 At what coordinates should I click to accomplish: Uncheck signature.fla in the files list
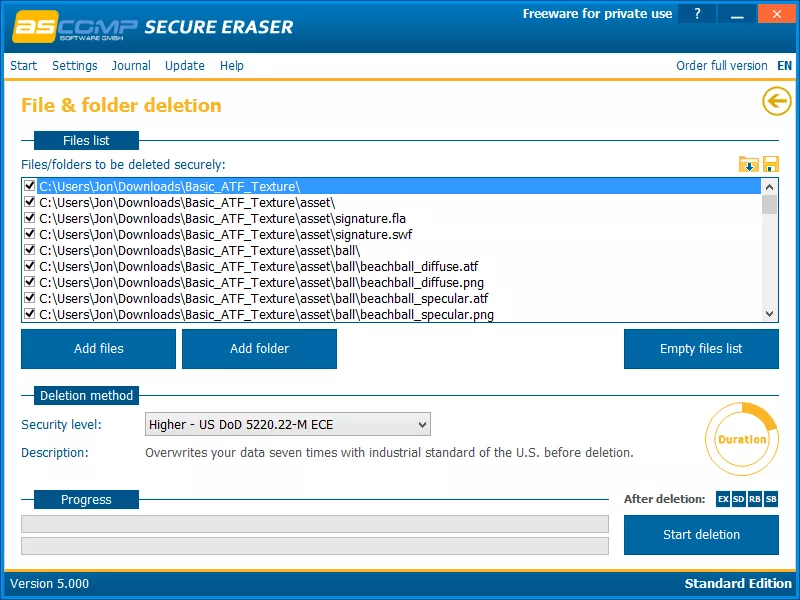(x=30, y=218)
